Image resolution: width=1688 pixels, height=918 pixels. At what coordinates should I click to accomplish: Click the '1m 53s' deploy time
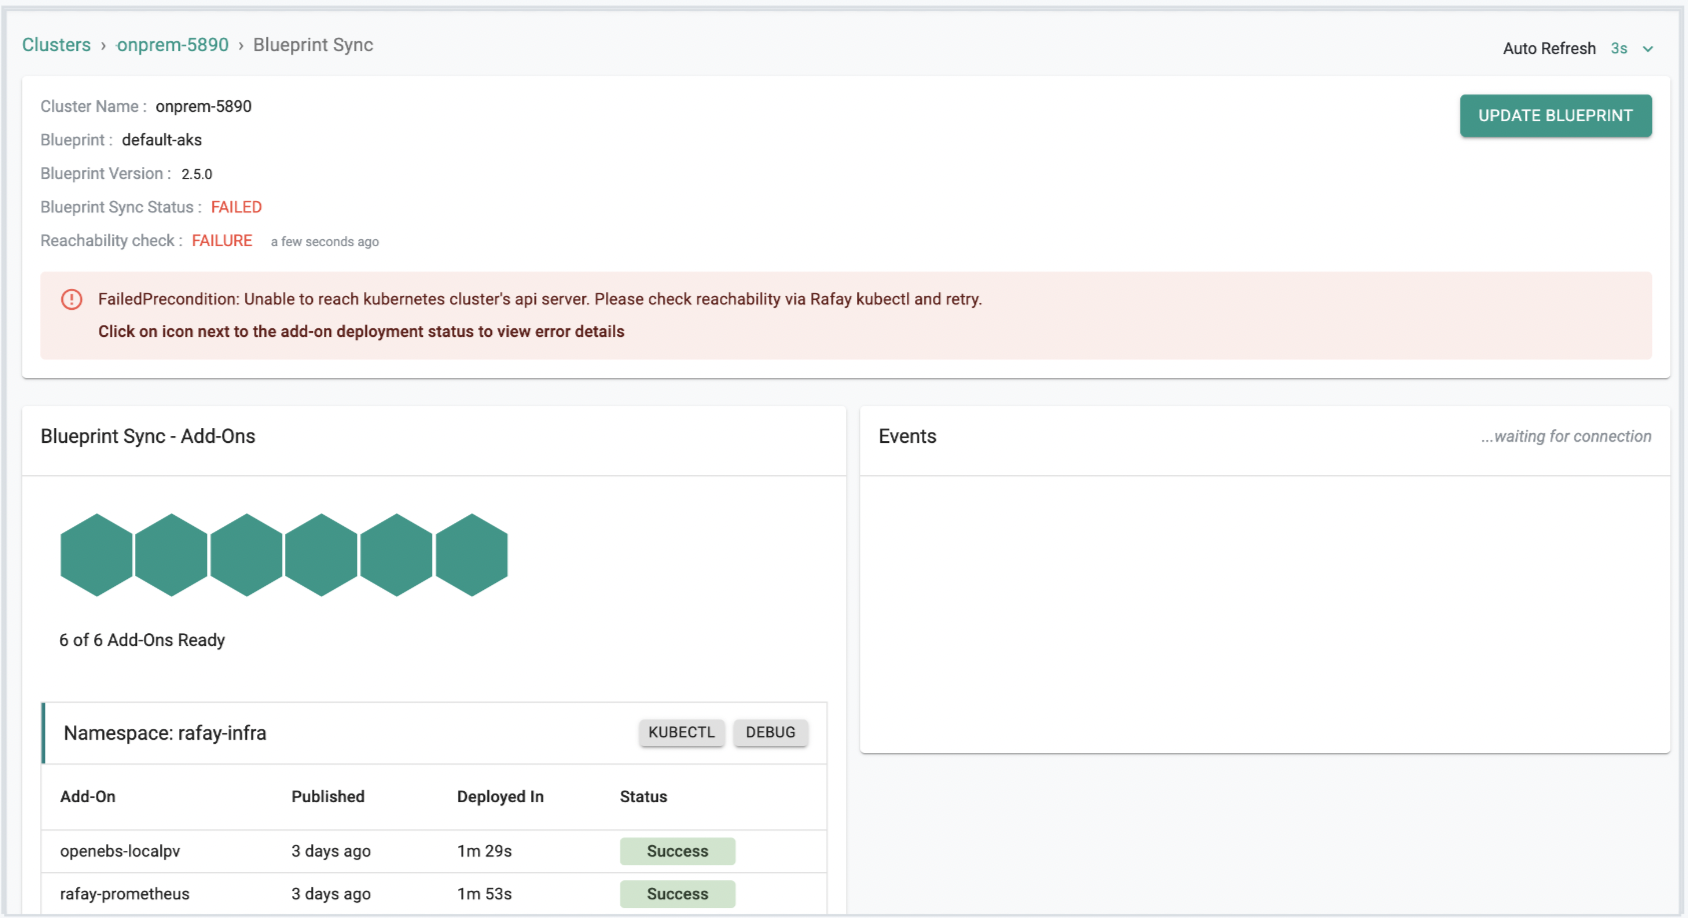[484, 894]
